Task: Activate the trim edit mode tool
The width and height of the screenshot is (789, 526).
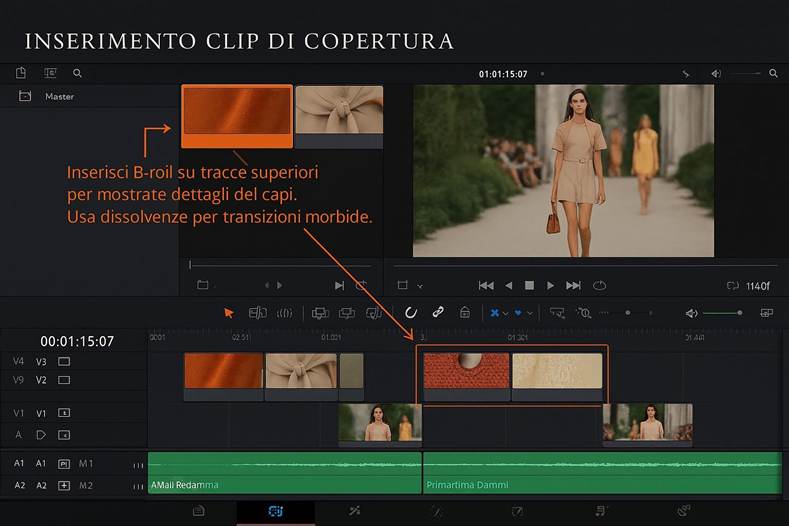Action: pyautogui.click(x=258, y=313)
